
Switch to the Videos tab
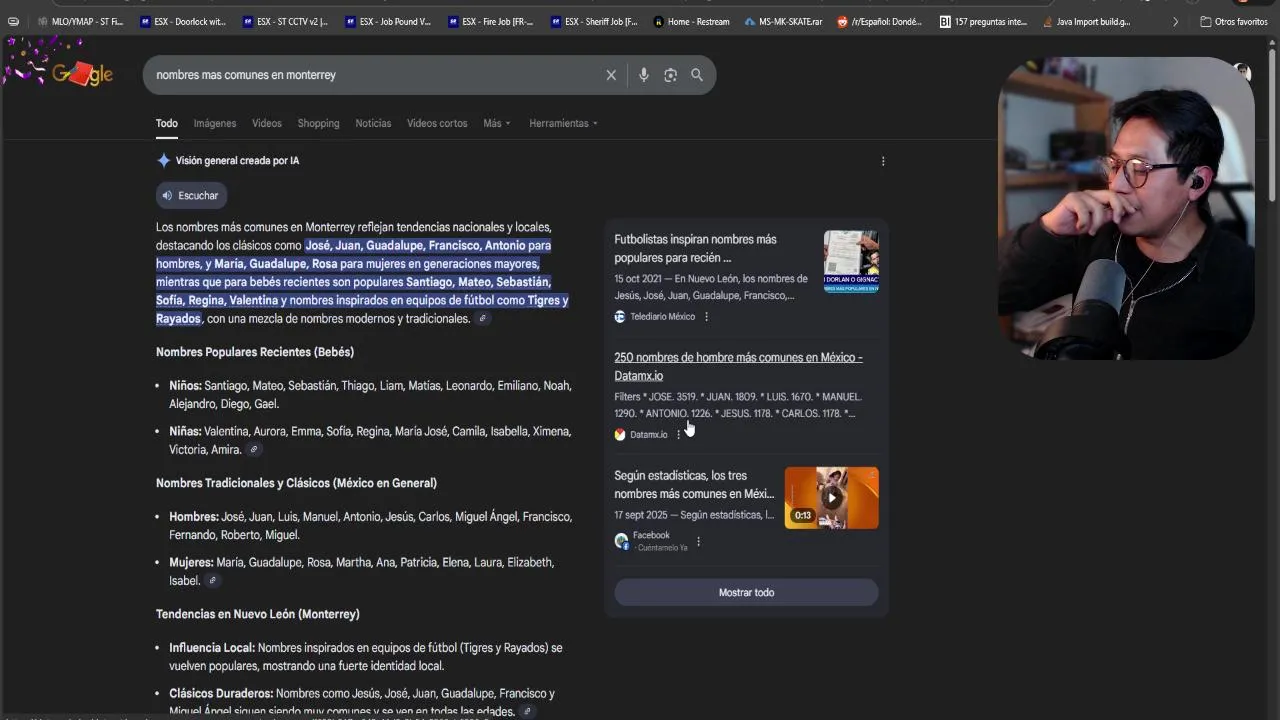pos(267,123)
